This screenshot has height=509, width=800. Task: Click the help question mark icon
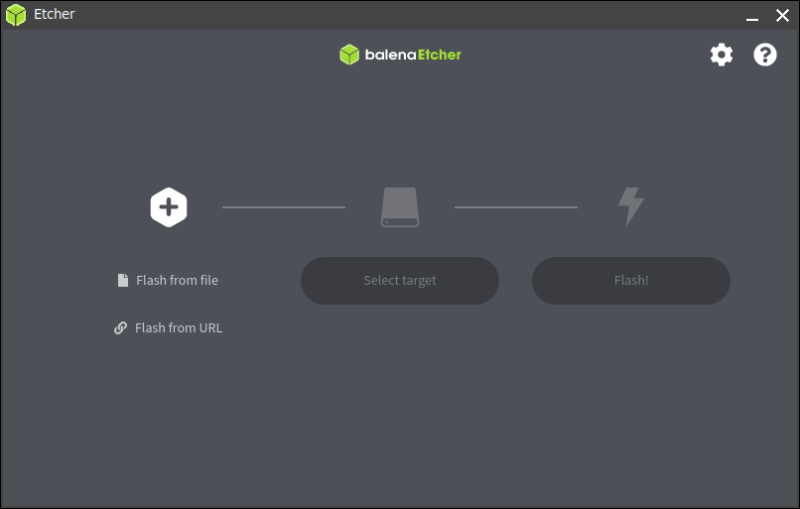tap(765, 55)
